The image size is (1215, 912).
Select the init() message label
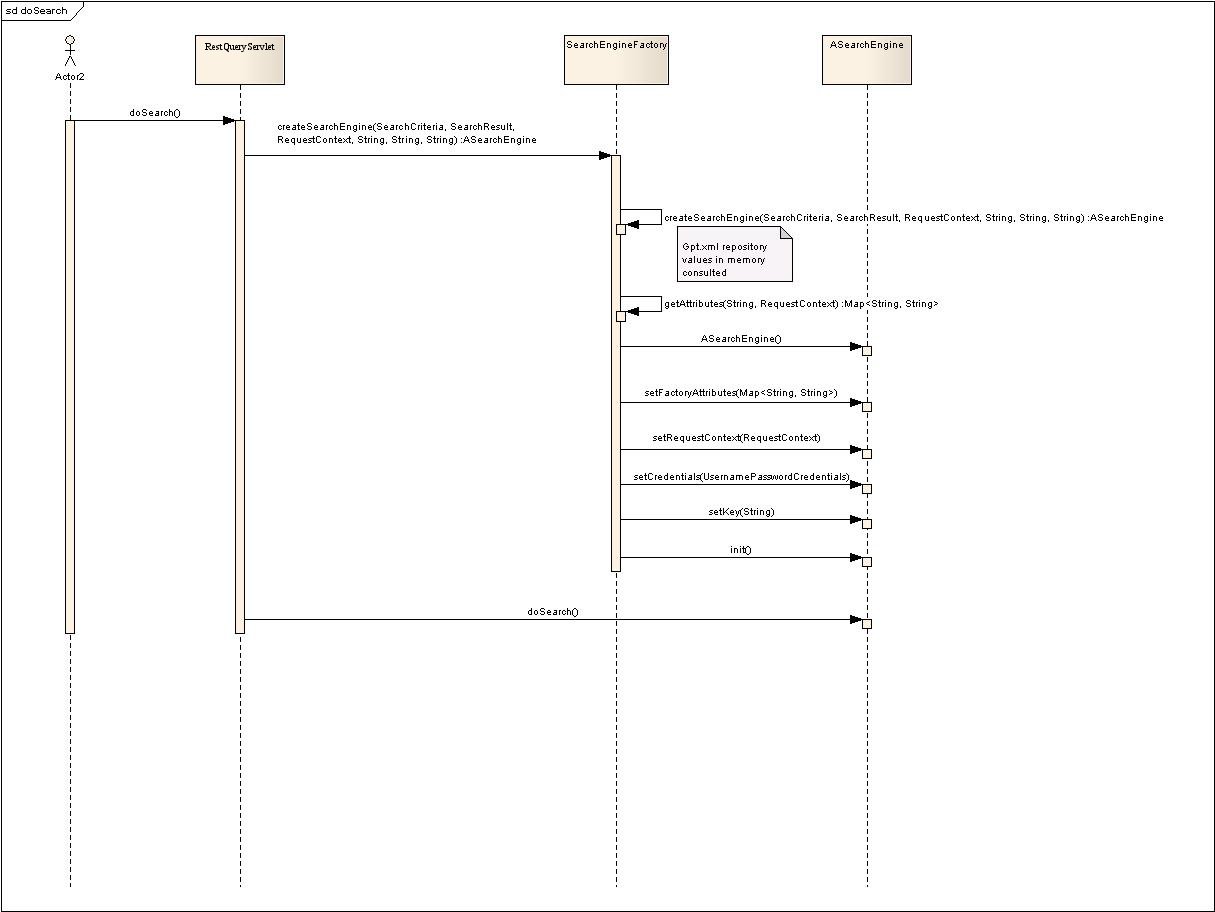740,550
